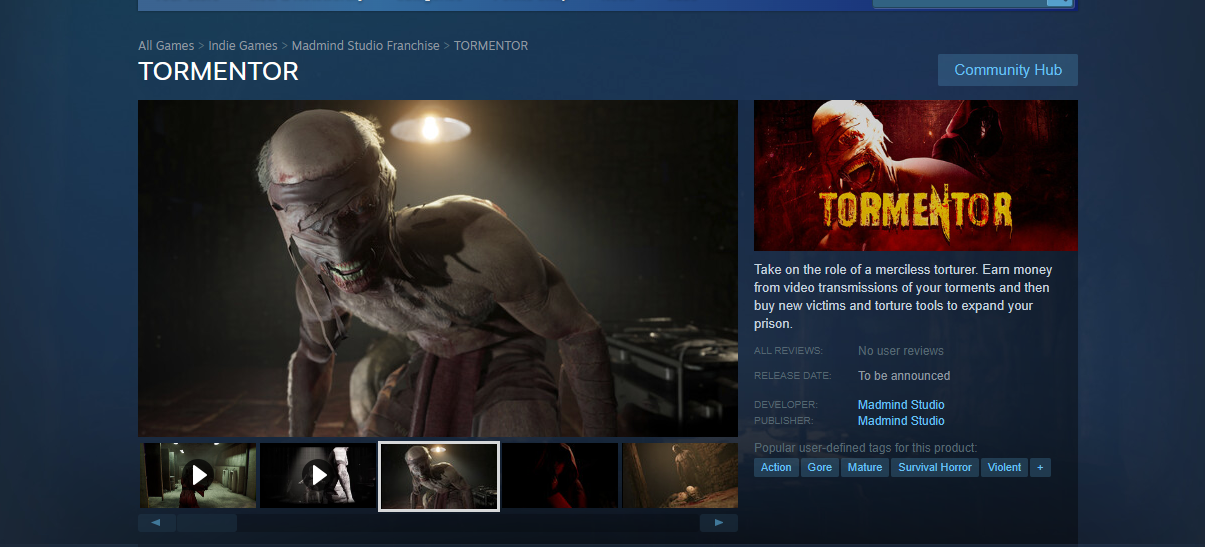Click the 'To be announced' release date
1205x547 pixels.
pyautogui.click(x=904, y=376)
